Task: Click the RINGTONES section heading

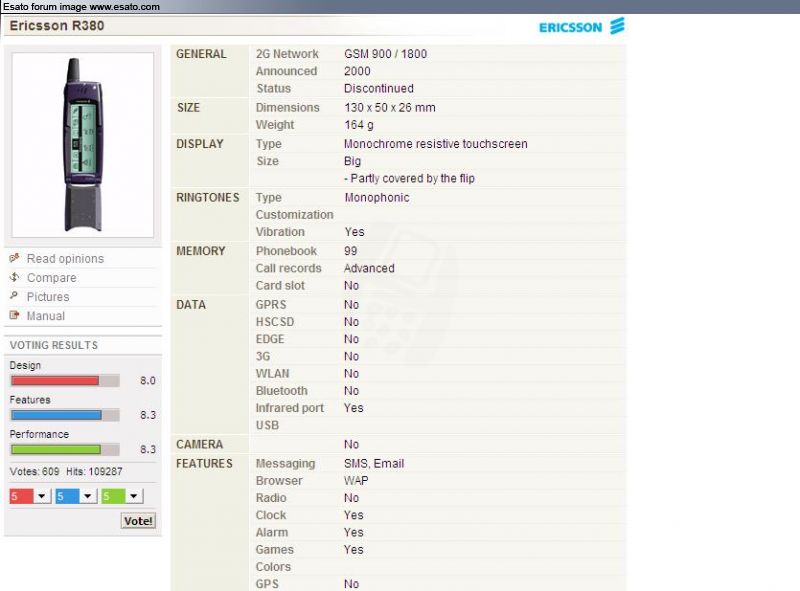Action: pyautogui.click(x=208, y=198)
